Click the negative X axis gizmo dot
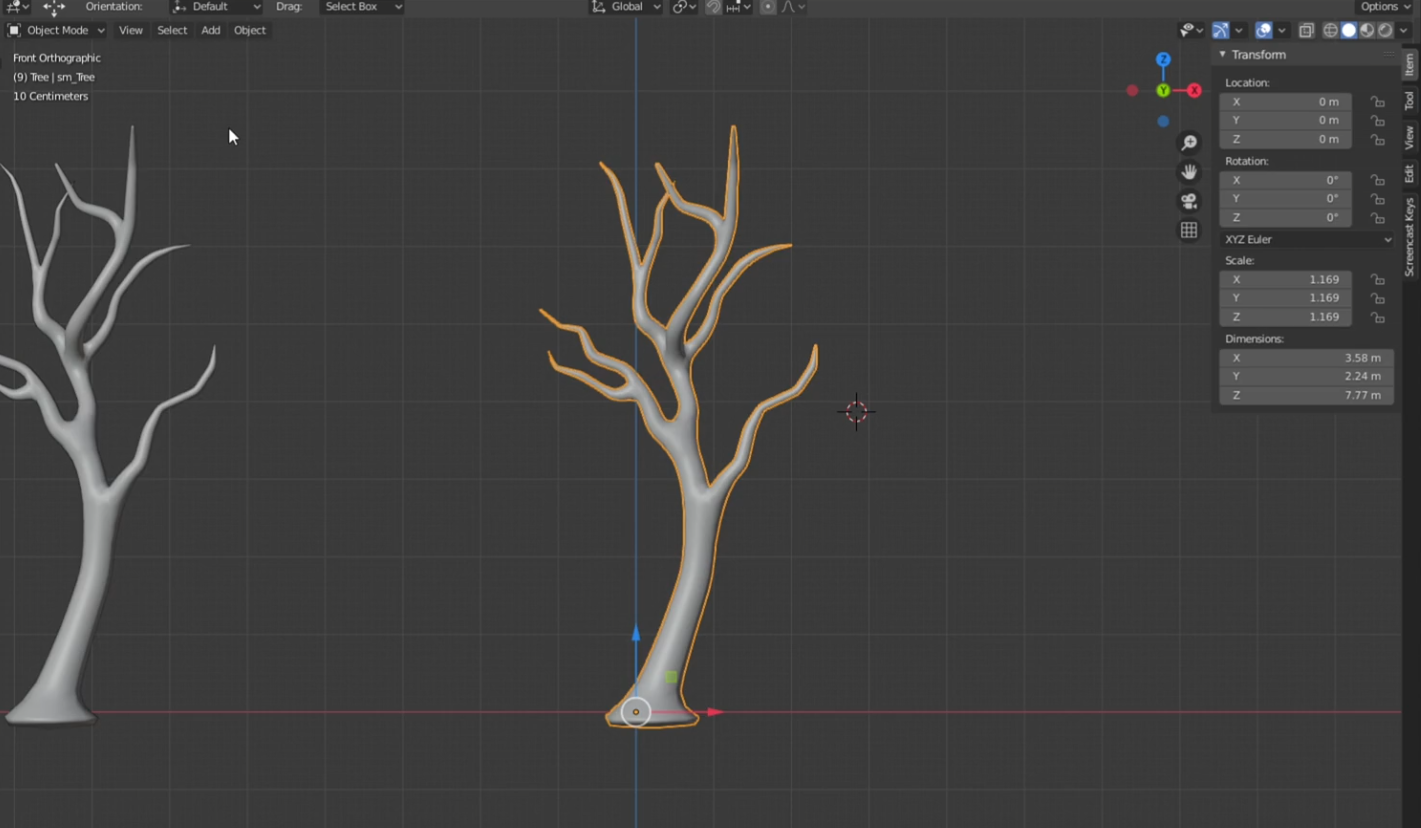The image size is (1421, 828). coord(1132,91)
